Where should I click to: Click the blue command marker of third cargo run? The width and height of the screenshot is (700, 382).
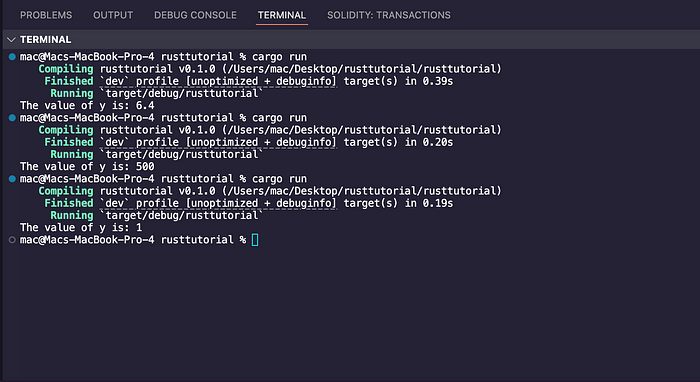pyautogui.click(x=12, y=179)
